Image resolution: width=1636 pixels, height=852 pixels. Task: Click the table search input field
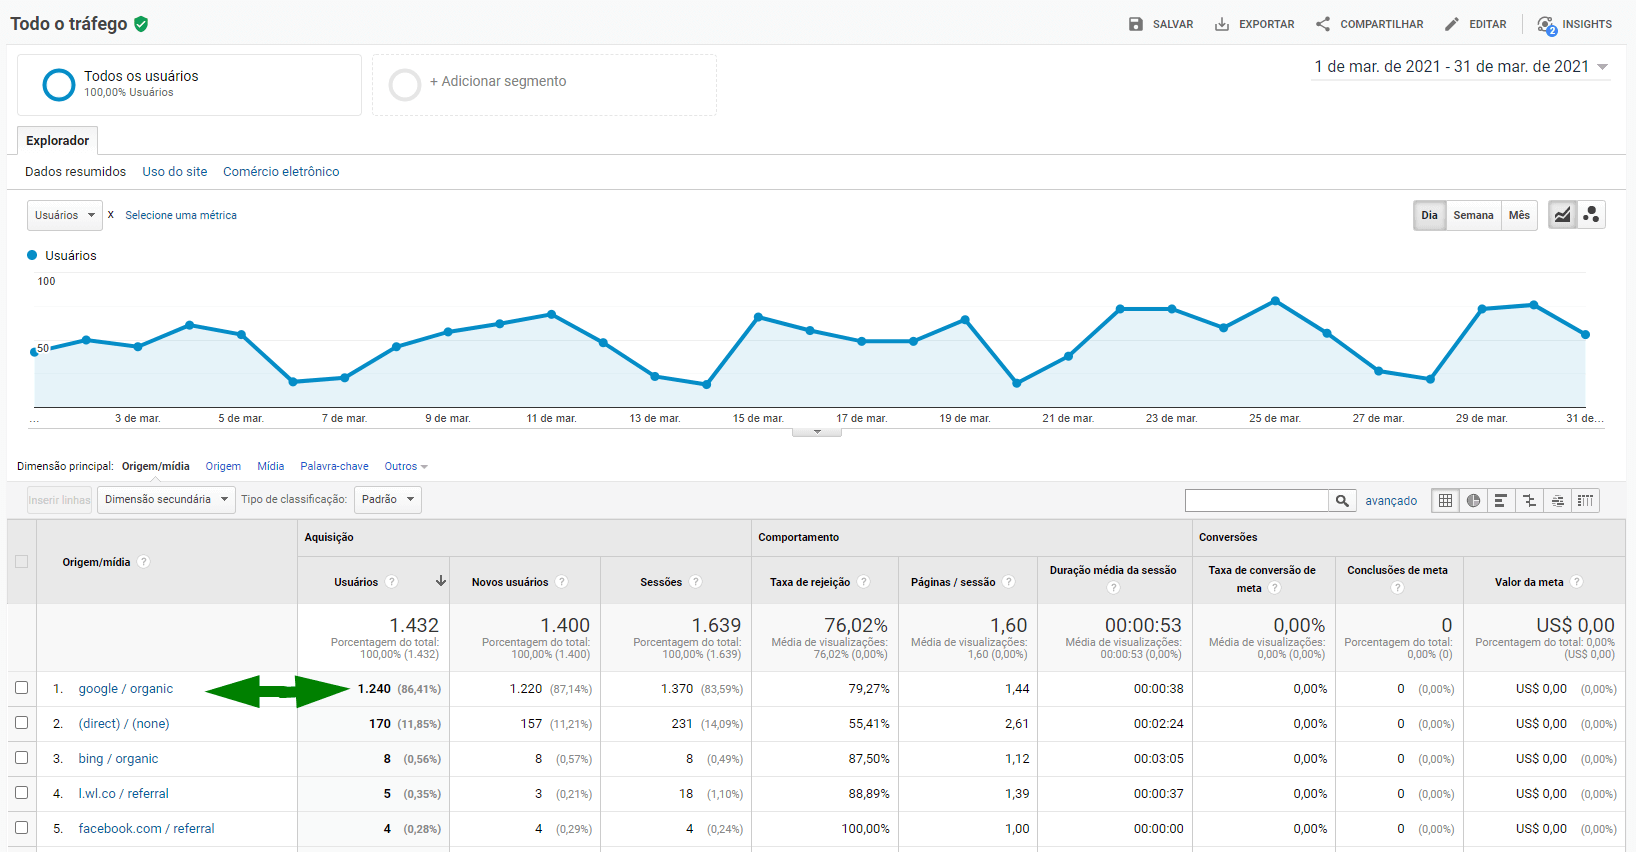[1257, 501]
